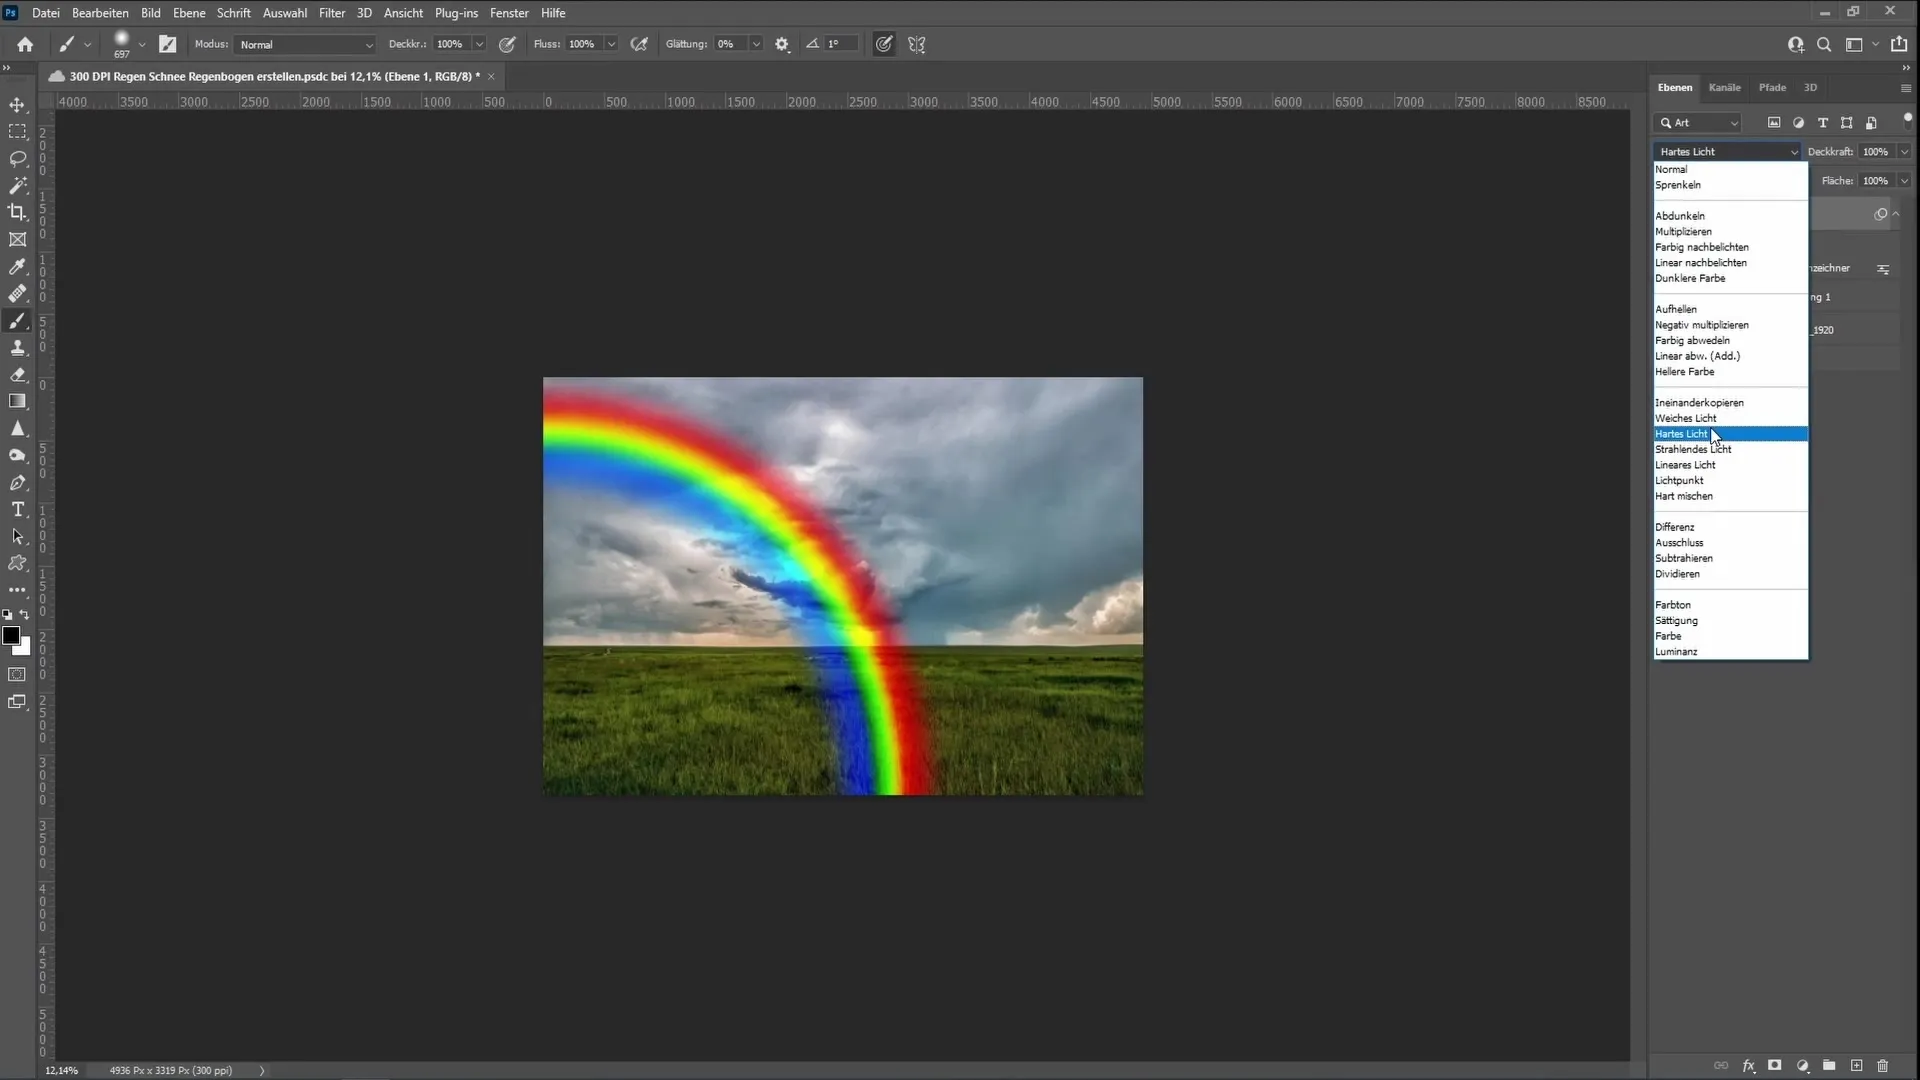Select the Eraser tool
The height and width of the screenshot is (1080, 1920).
coord(17,375)
